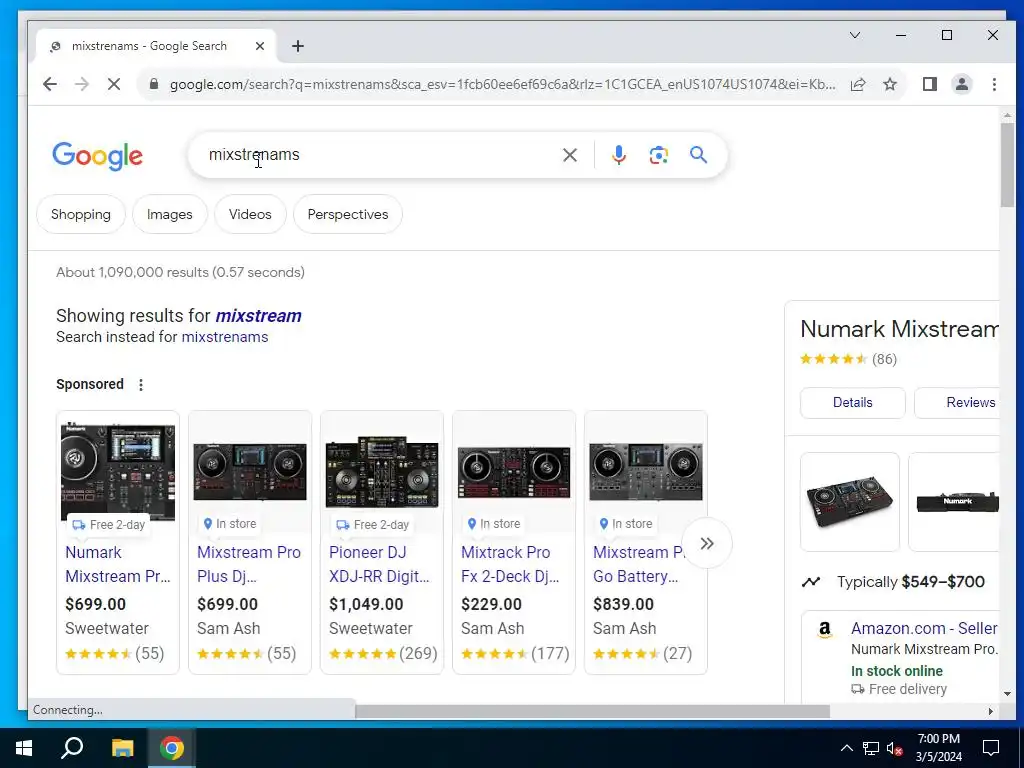Screen dimensions: 1024x768
Task: Open the Sponsored options menu dots
Action: [x=141, y=385]
